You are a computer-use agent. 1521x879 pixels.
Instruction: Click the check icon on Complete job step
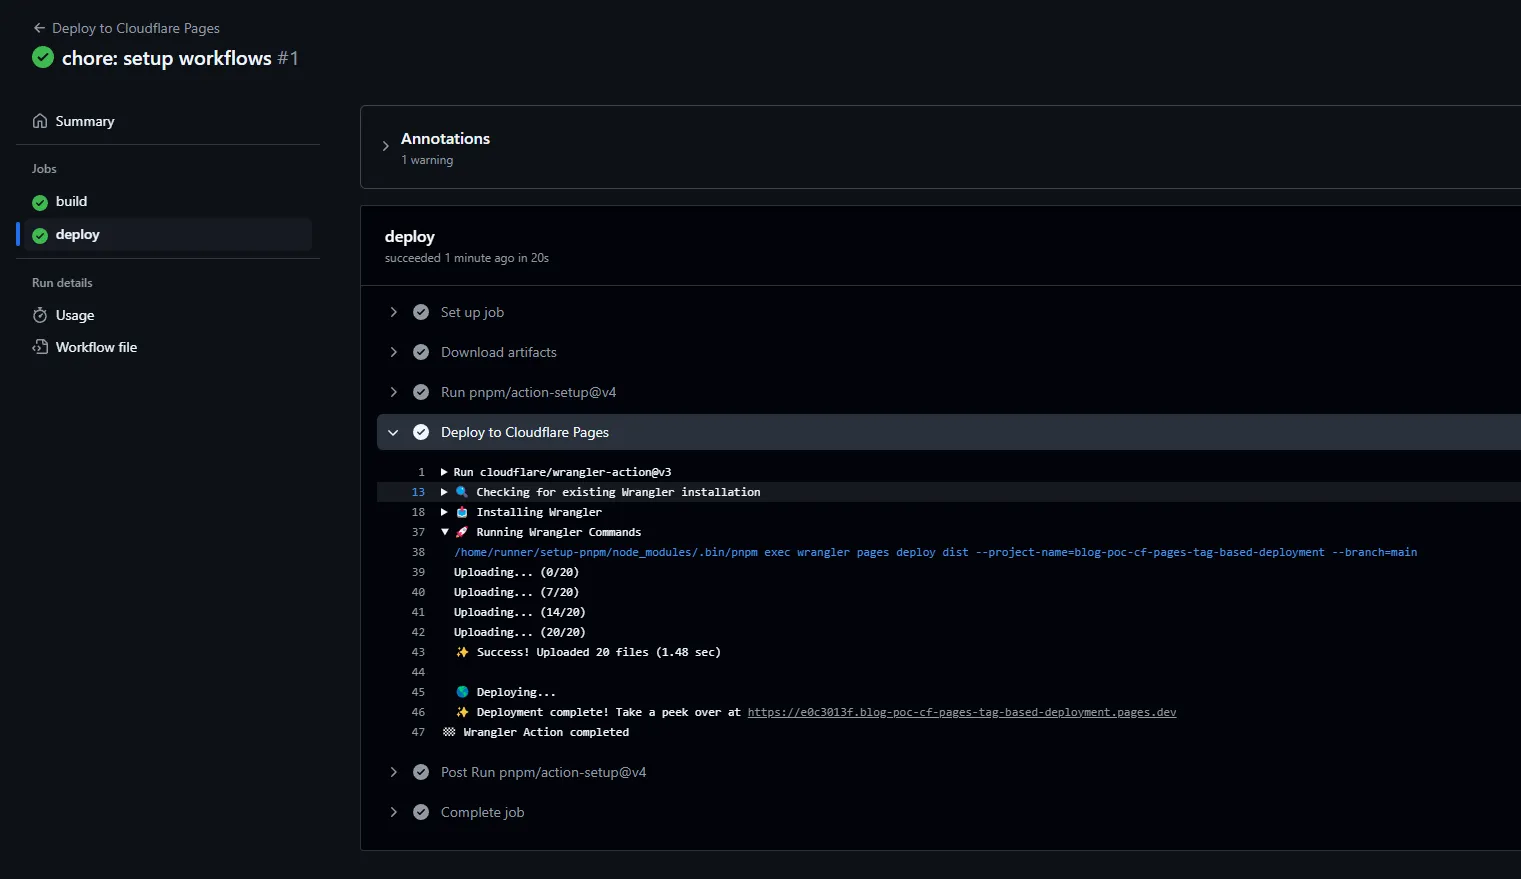[x=421, y=812]
